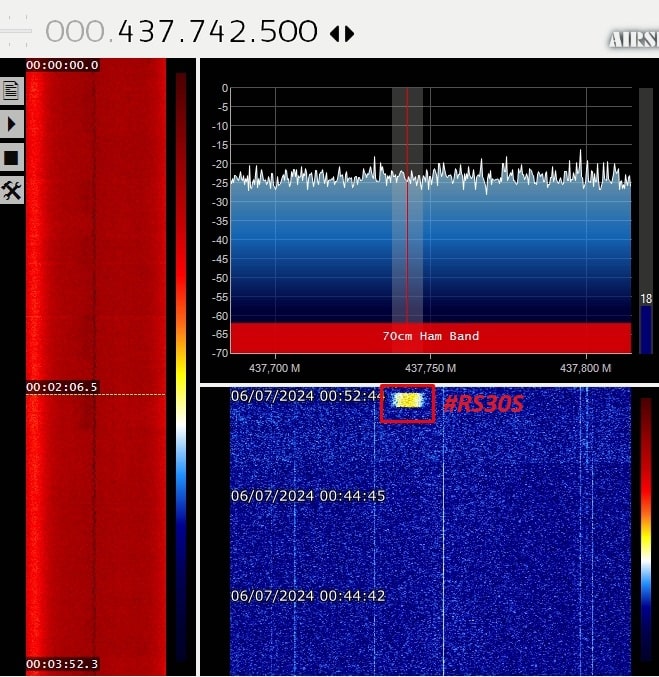Start playback with the play icon

click(11, 124)
